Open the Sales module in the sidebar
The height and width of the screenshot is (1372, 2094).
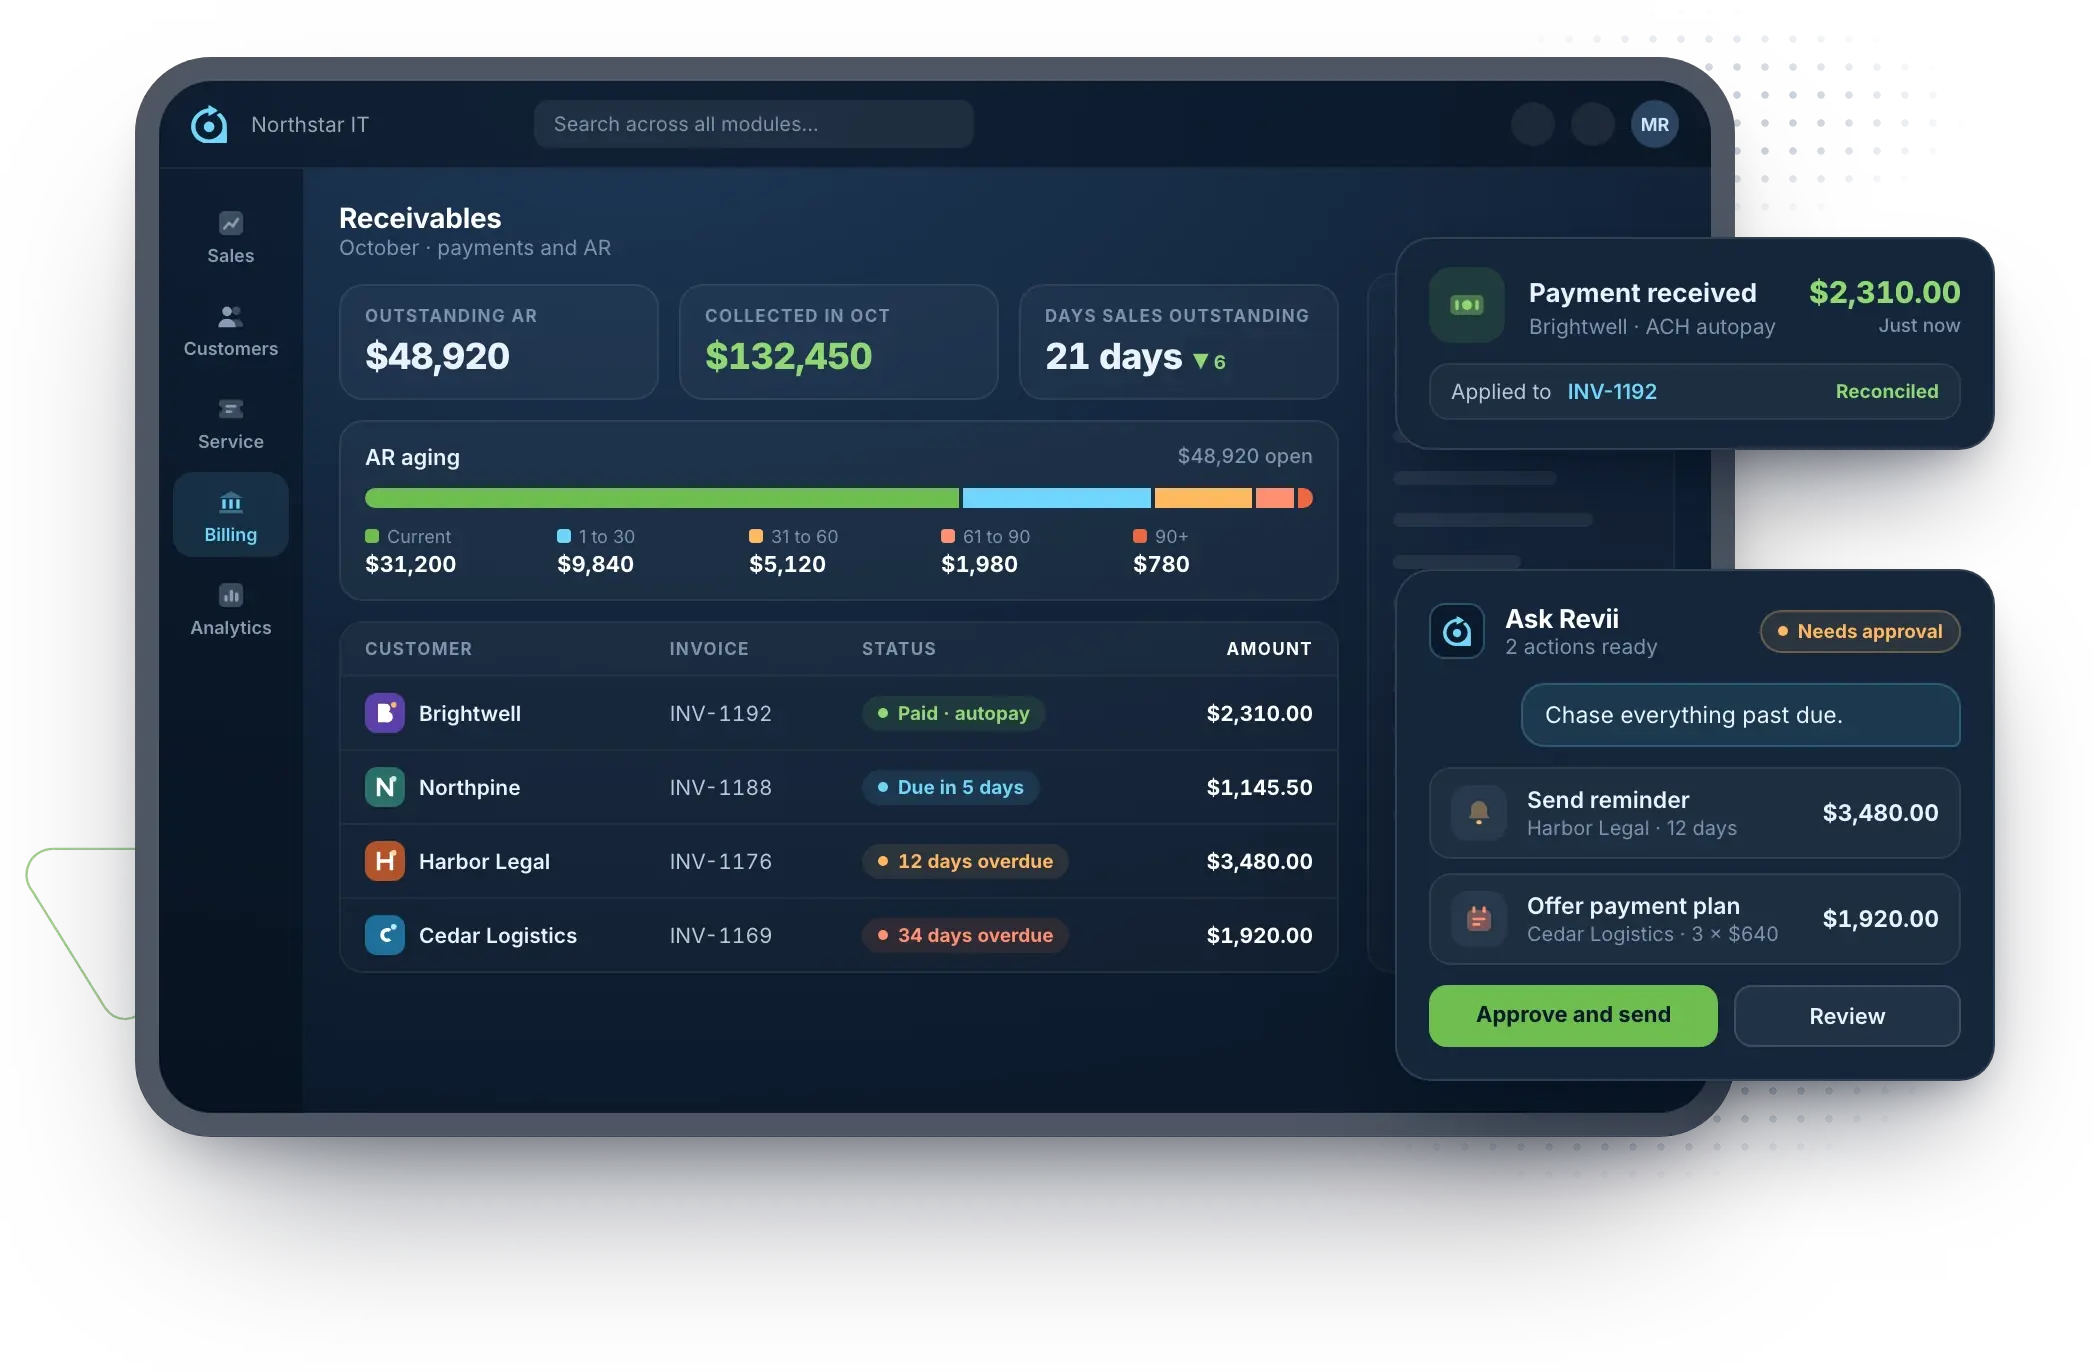(x=230, y=238)
